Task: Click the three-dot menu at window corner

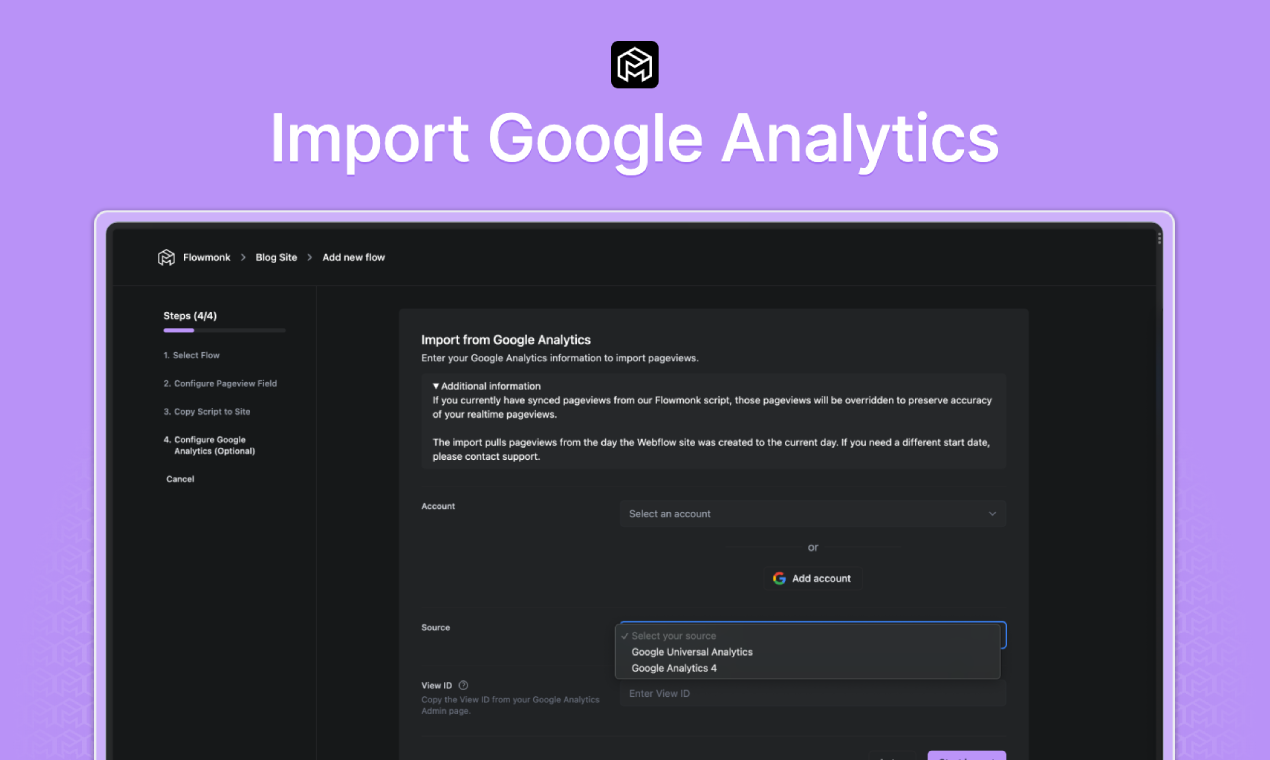Action: [1160, 238]
